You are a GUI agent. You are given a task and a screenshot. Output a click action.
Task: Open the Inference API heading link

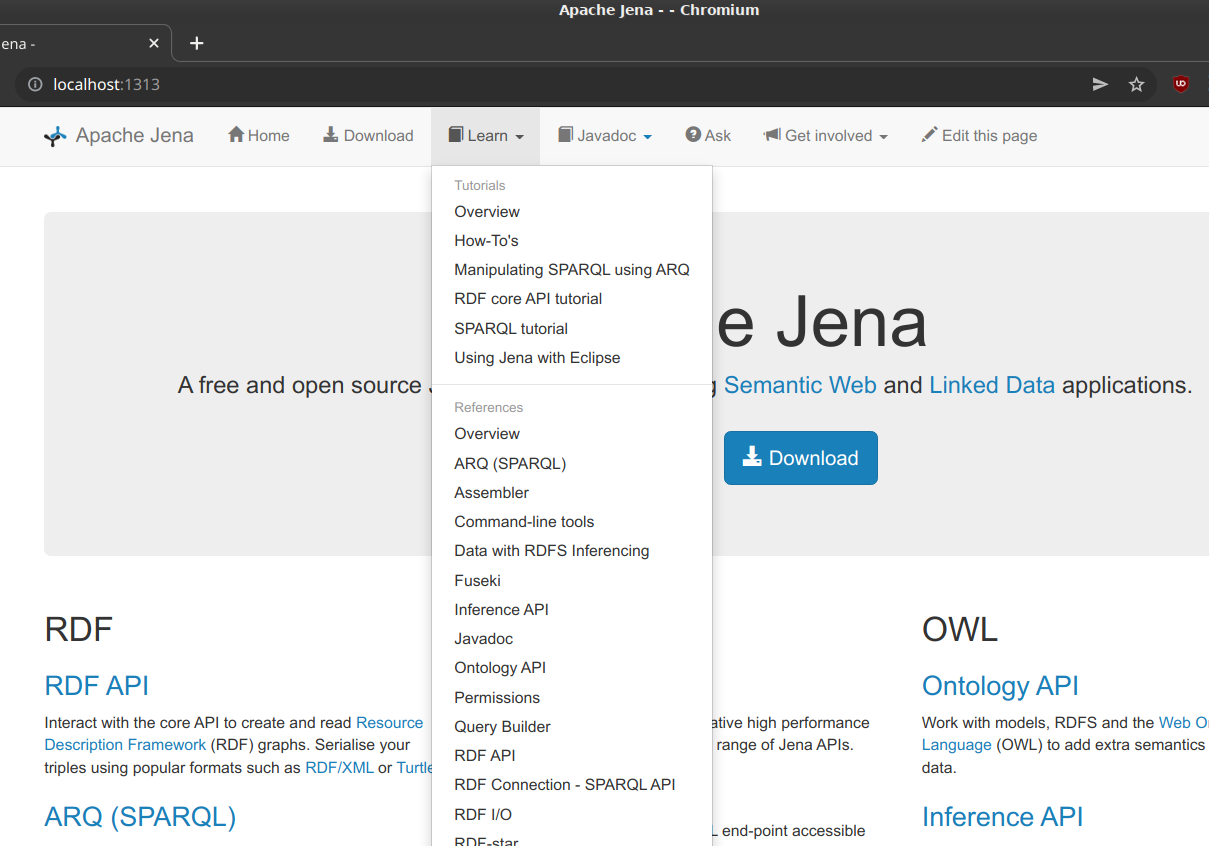click(x=1002, y=817)
